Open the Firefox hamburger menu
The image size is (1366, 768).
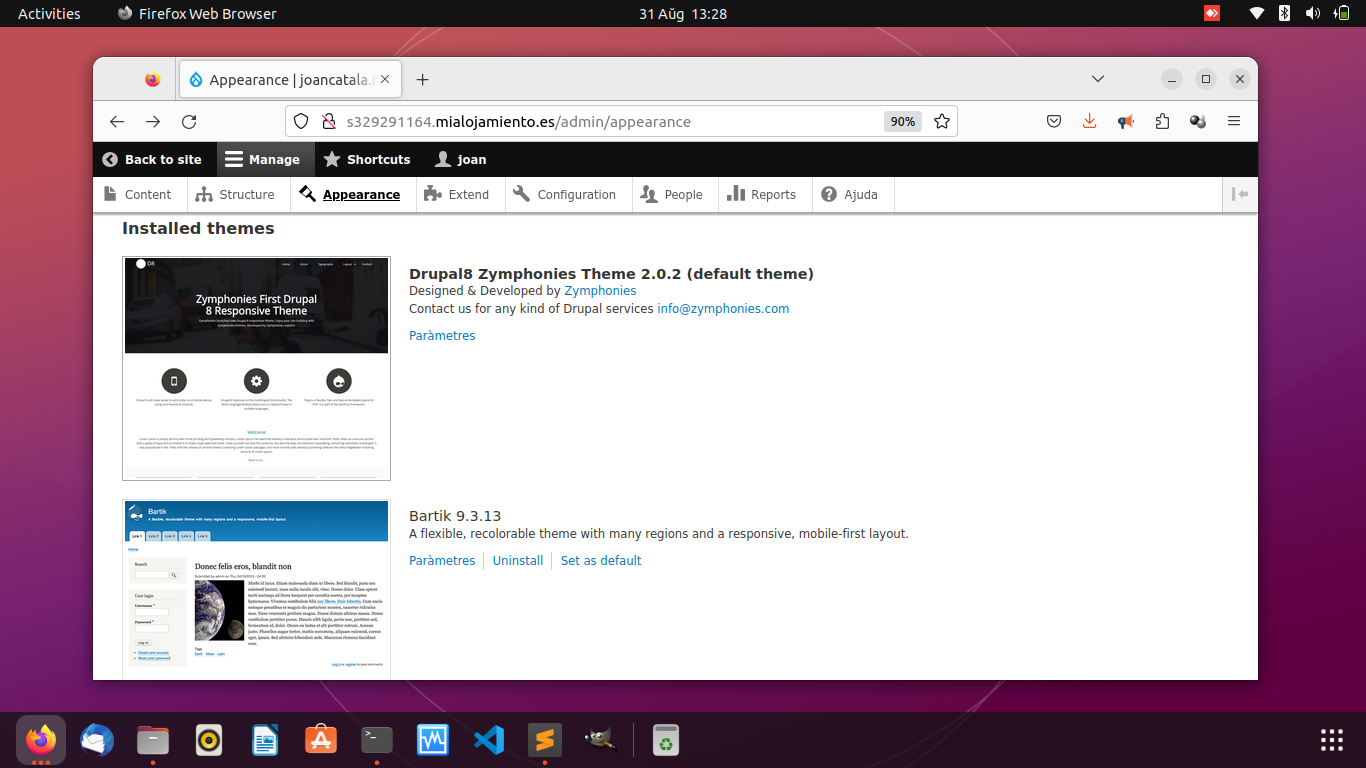point(1234,121)
